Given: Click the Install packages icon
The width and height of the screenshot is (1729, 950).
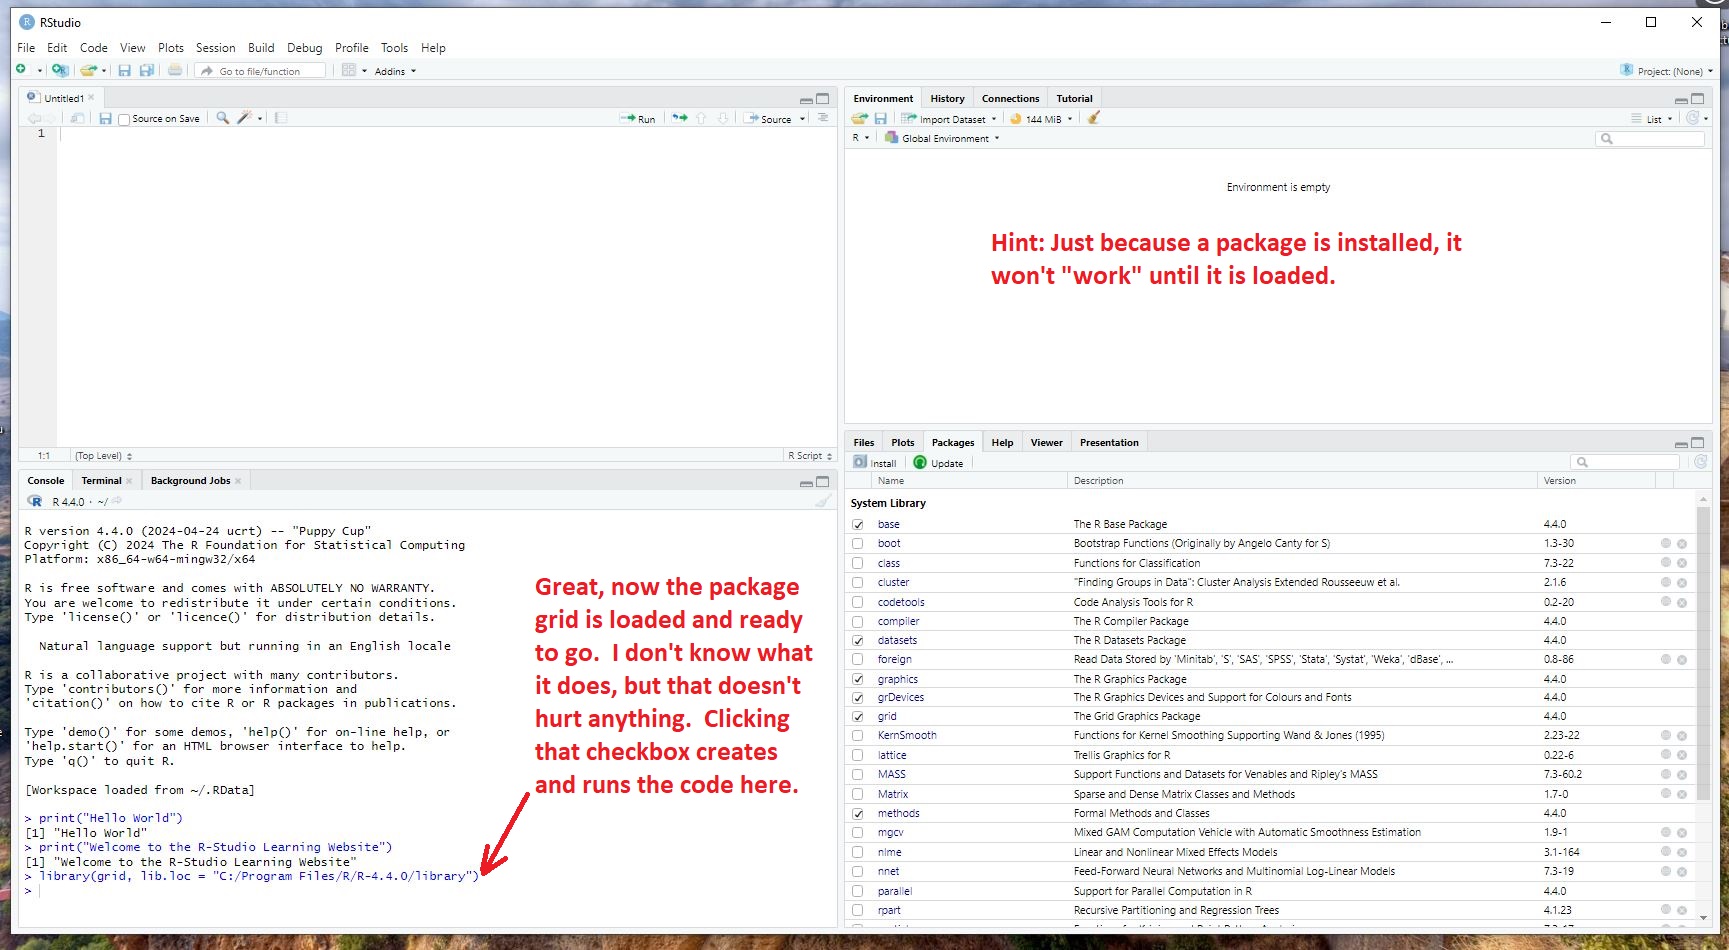Looking at the screenshot, I should tap(875, 463).
